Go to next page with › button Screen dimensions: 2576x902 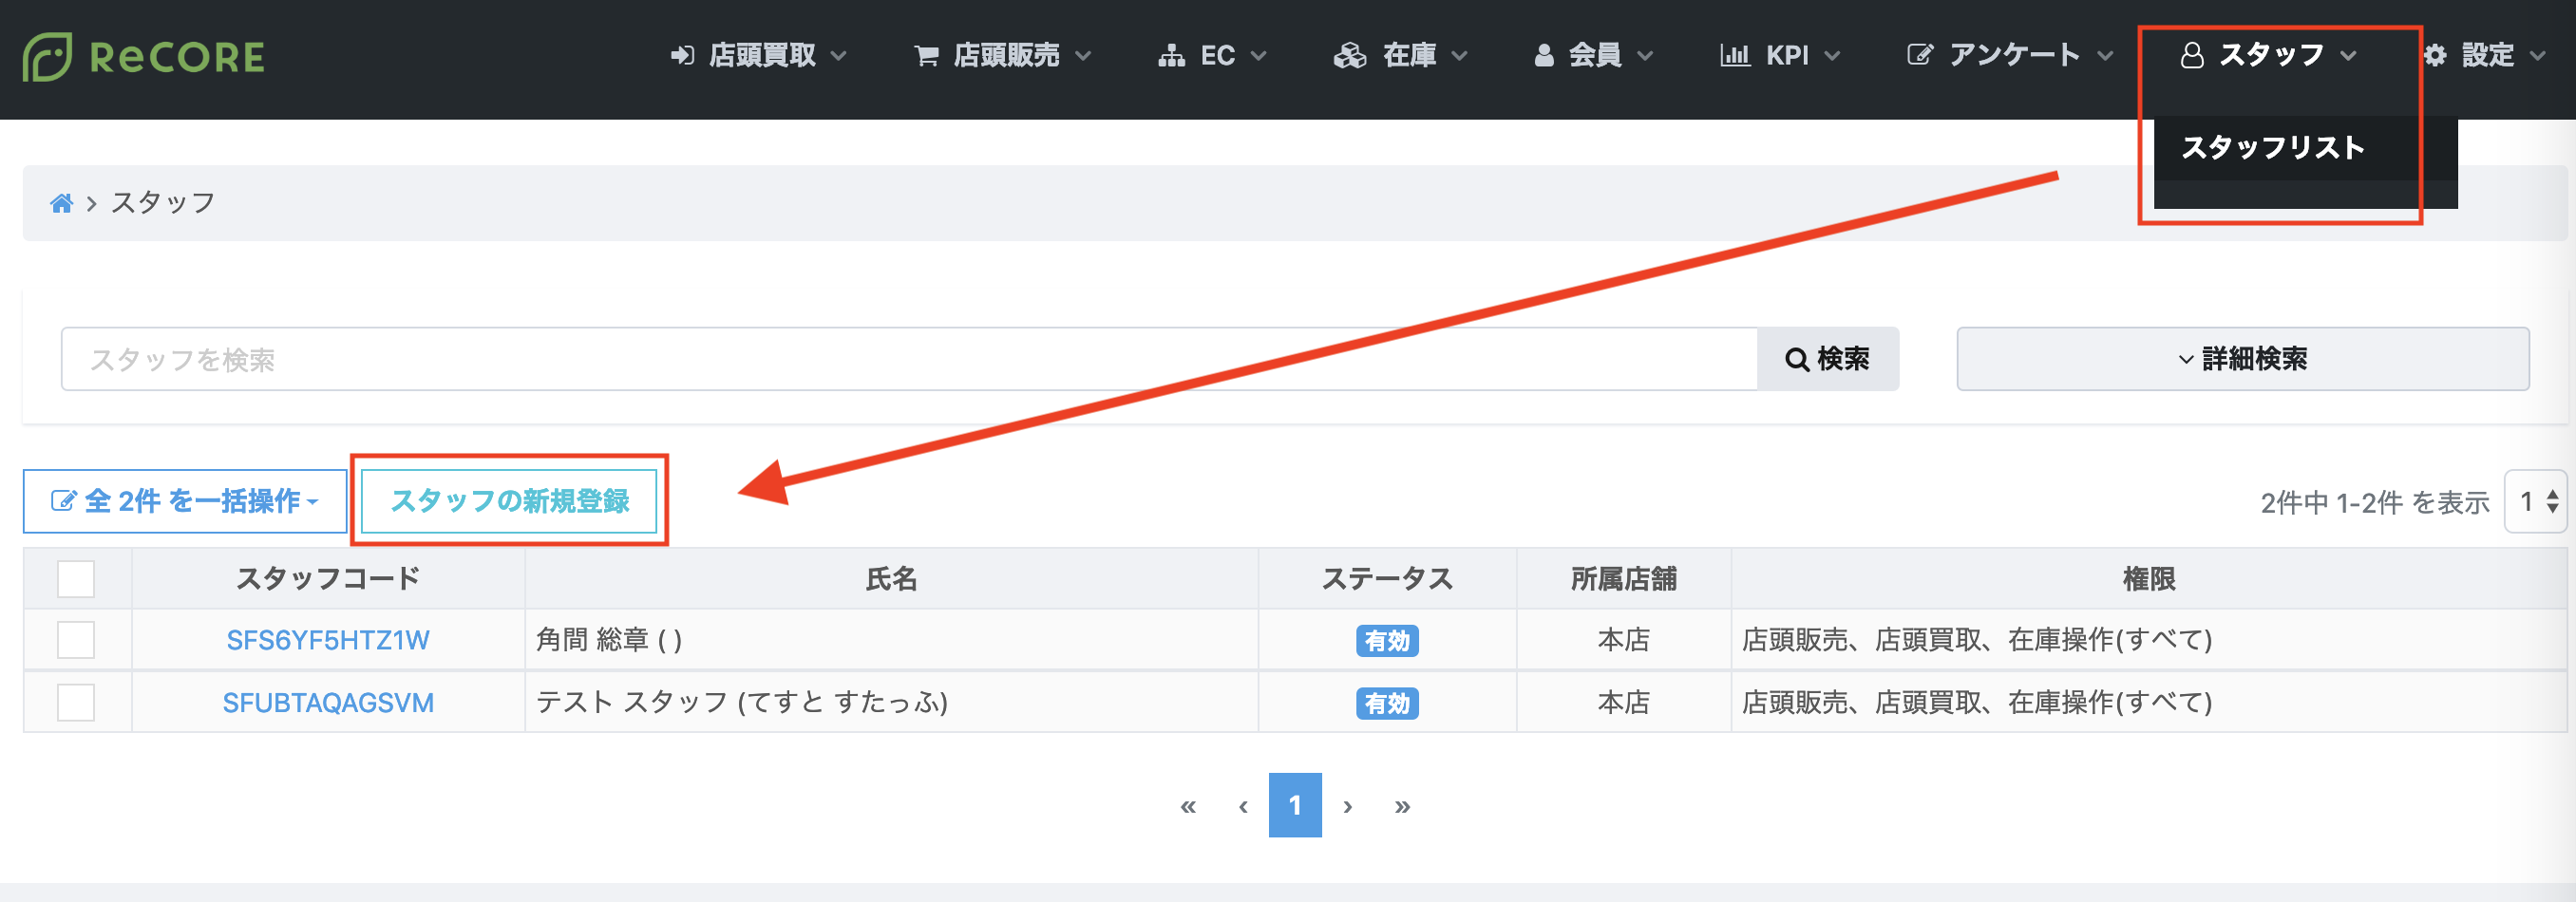tap(1348, 806)
